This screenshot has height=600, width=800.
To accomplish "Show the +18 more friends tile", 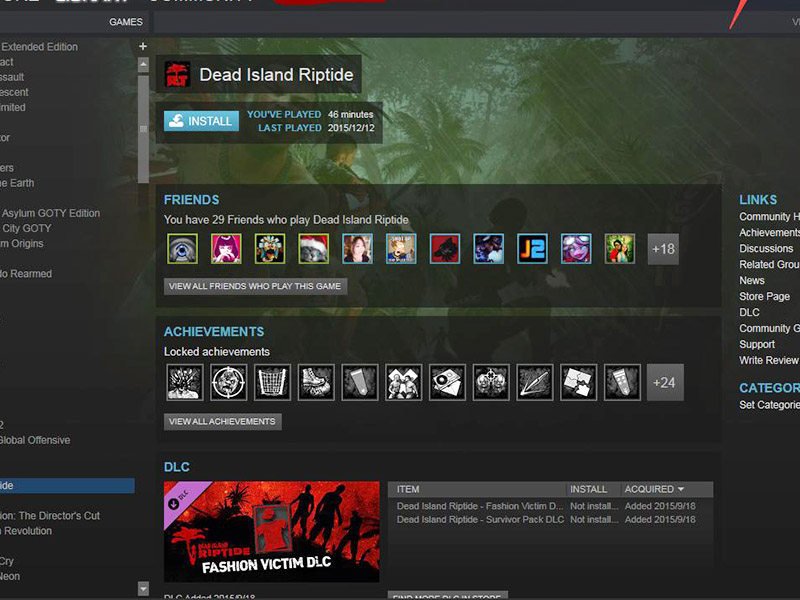I will click(x=663, y=249).
